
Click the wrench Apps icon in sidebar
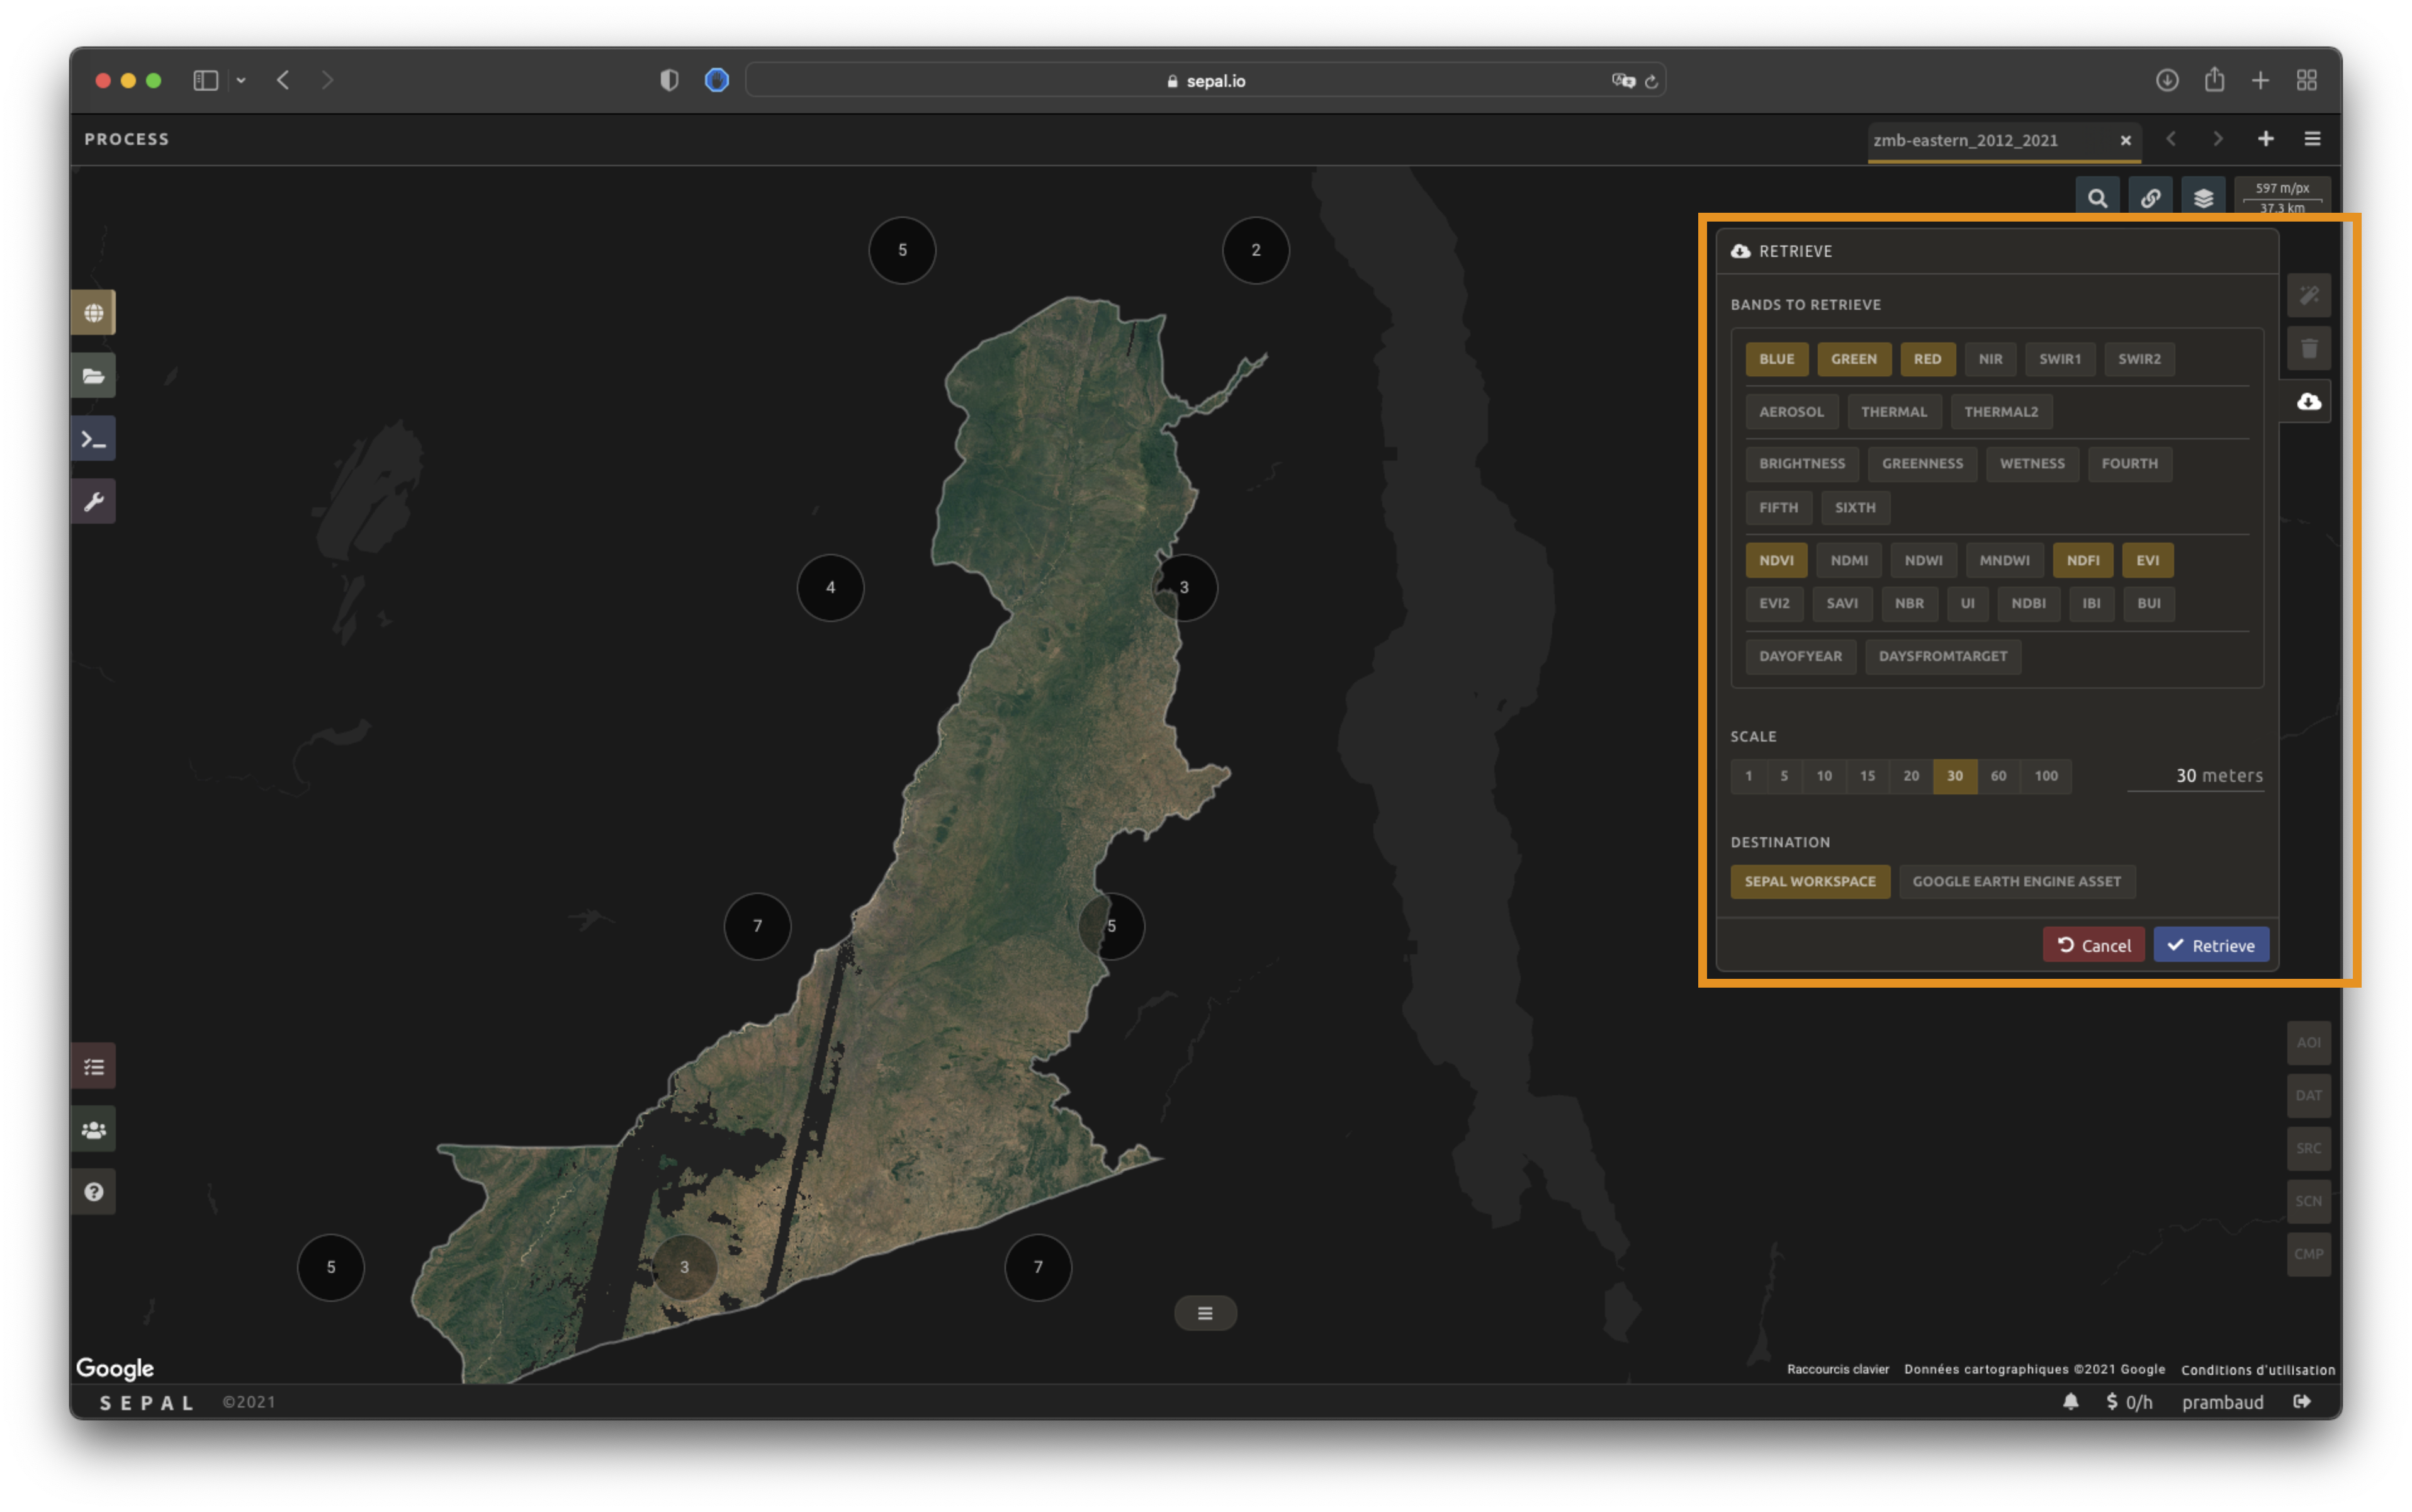[93, 502]
